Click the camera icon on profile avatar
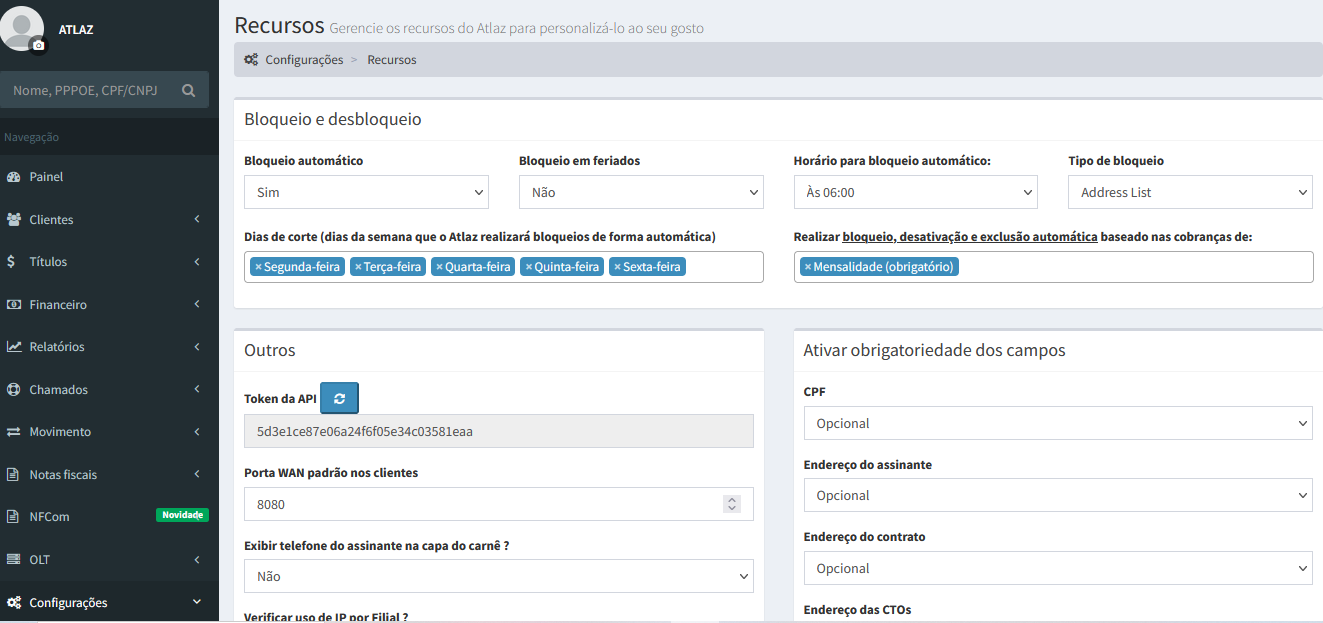This screenshot has width=1323, height=623. tap(39, 45)
